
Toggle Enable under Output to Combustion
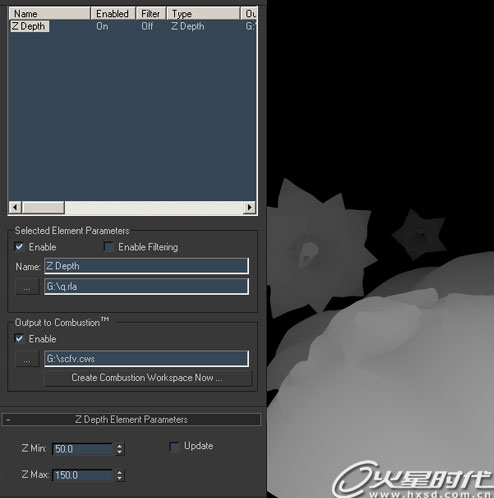pos(19,339)
